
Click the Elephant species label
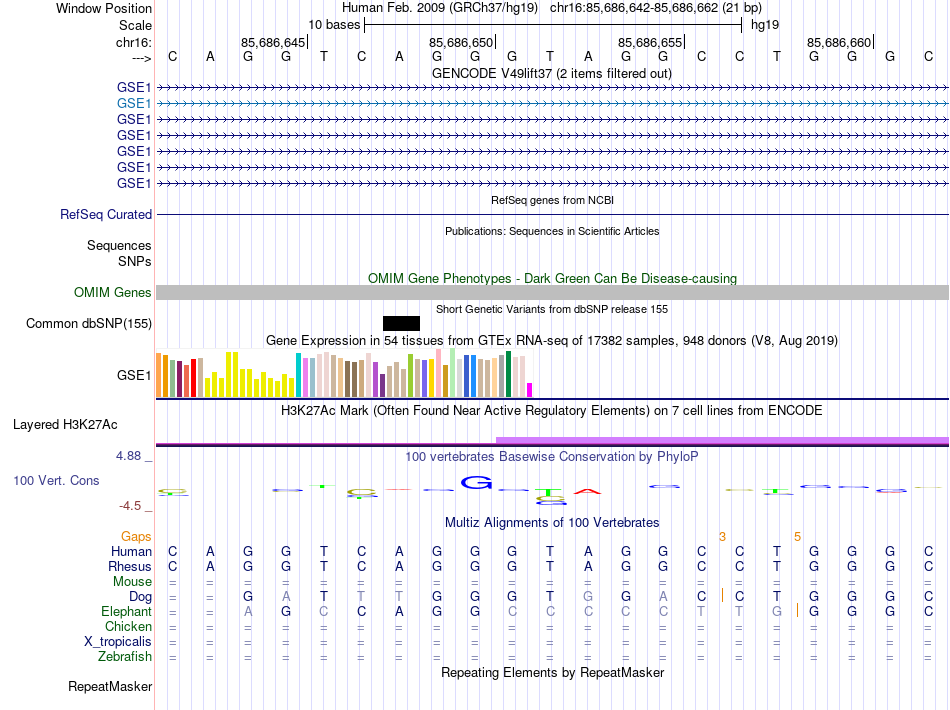pyautogui.click(x=126, y=611)
